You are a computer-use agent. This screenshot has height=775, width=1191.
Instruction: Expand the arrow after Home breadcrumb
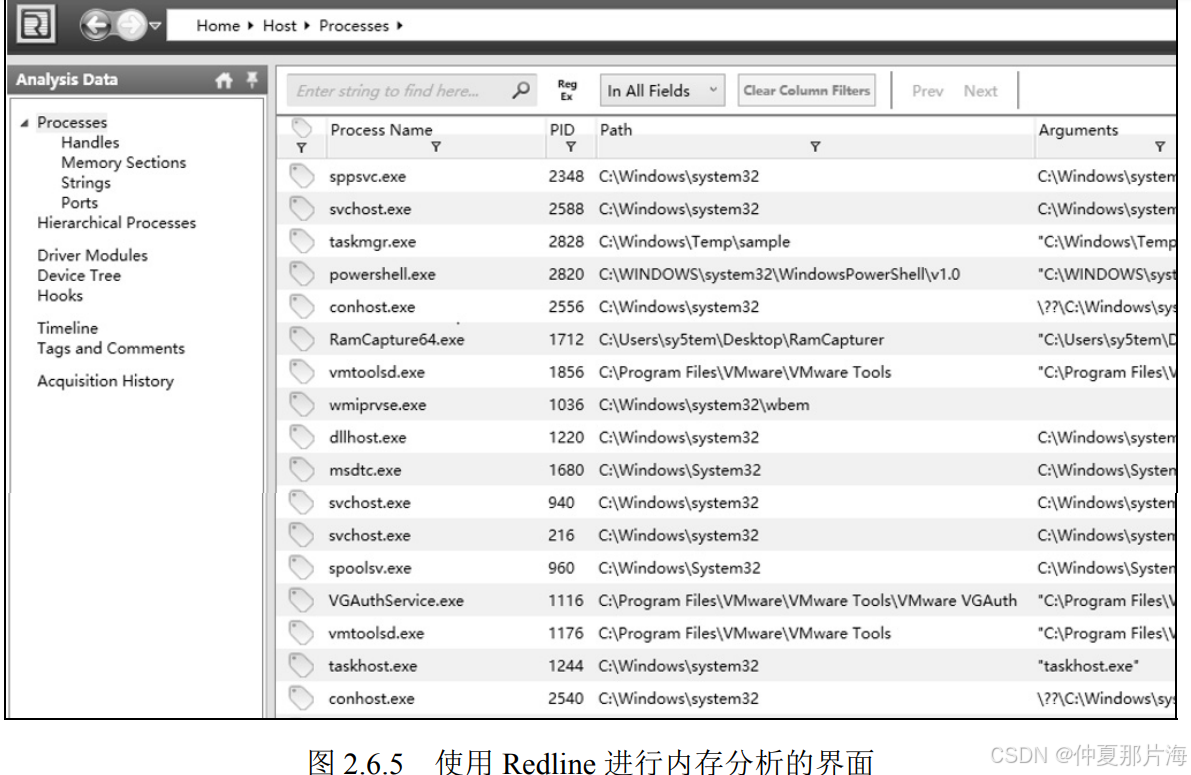tap(251, 26)
